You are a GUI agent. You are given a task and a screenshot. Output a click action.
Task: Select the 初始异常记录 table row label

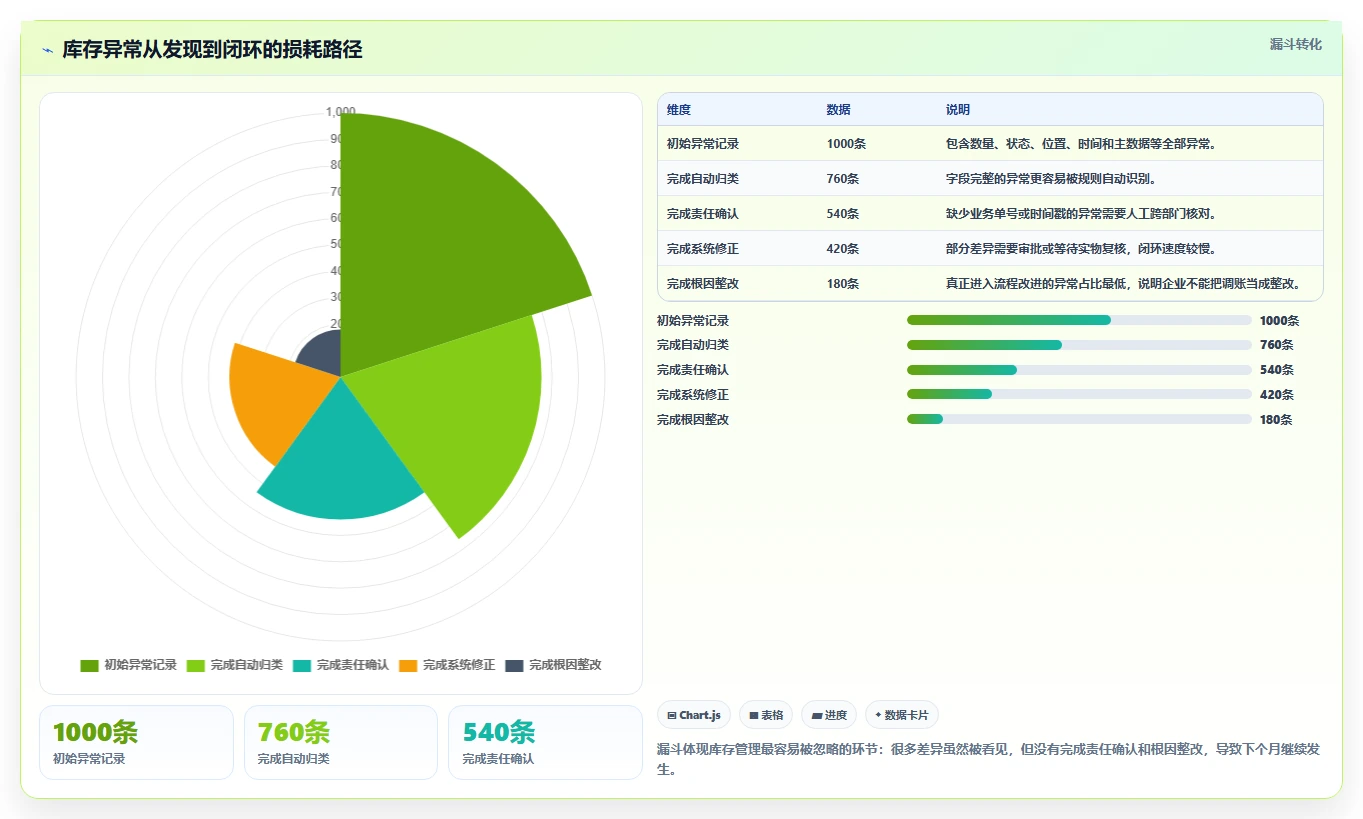click(x=703, y=144)
